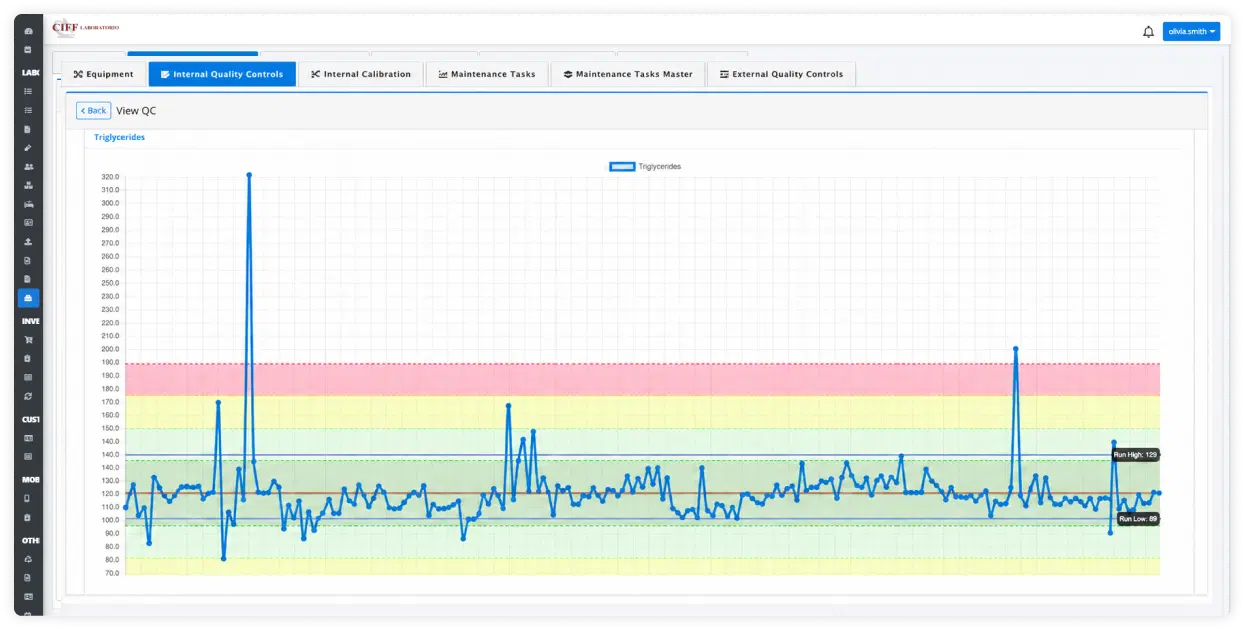Click the LABO sidebar section header
This screenshot has height=630, width=1245.
30,73
